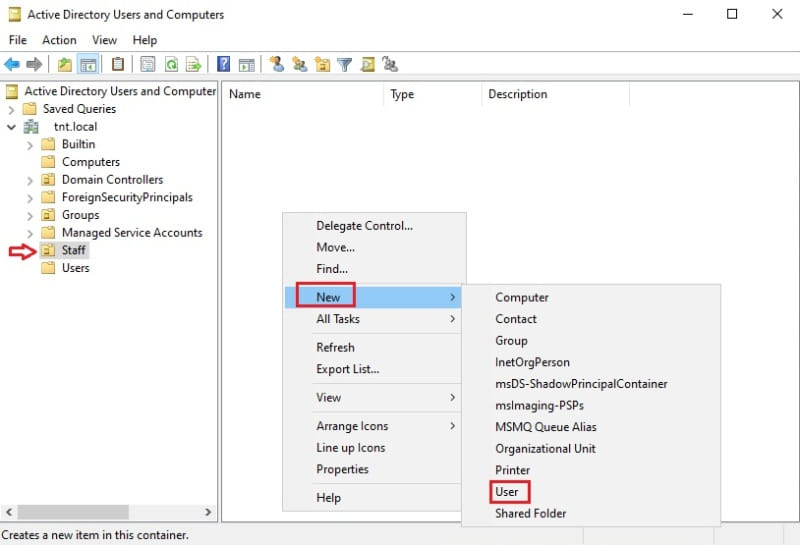Open the New submenu entry
Image resolution: width=800 pixels, height=545 pixels.
[373, 297]
